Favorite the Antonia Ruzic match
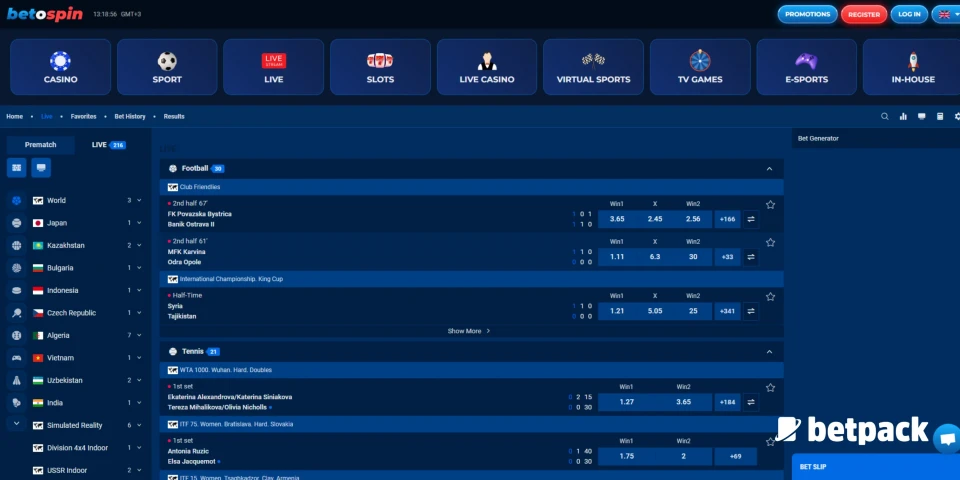This screenshot has width=960, height=480. 770,441
